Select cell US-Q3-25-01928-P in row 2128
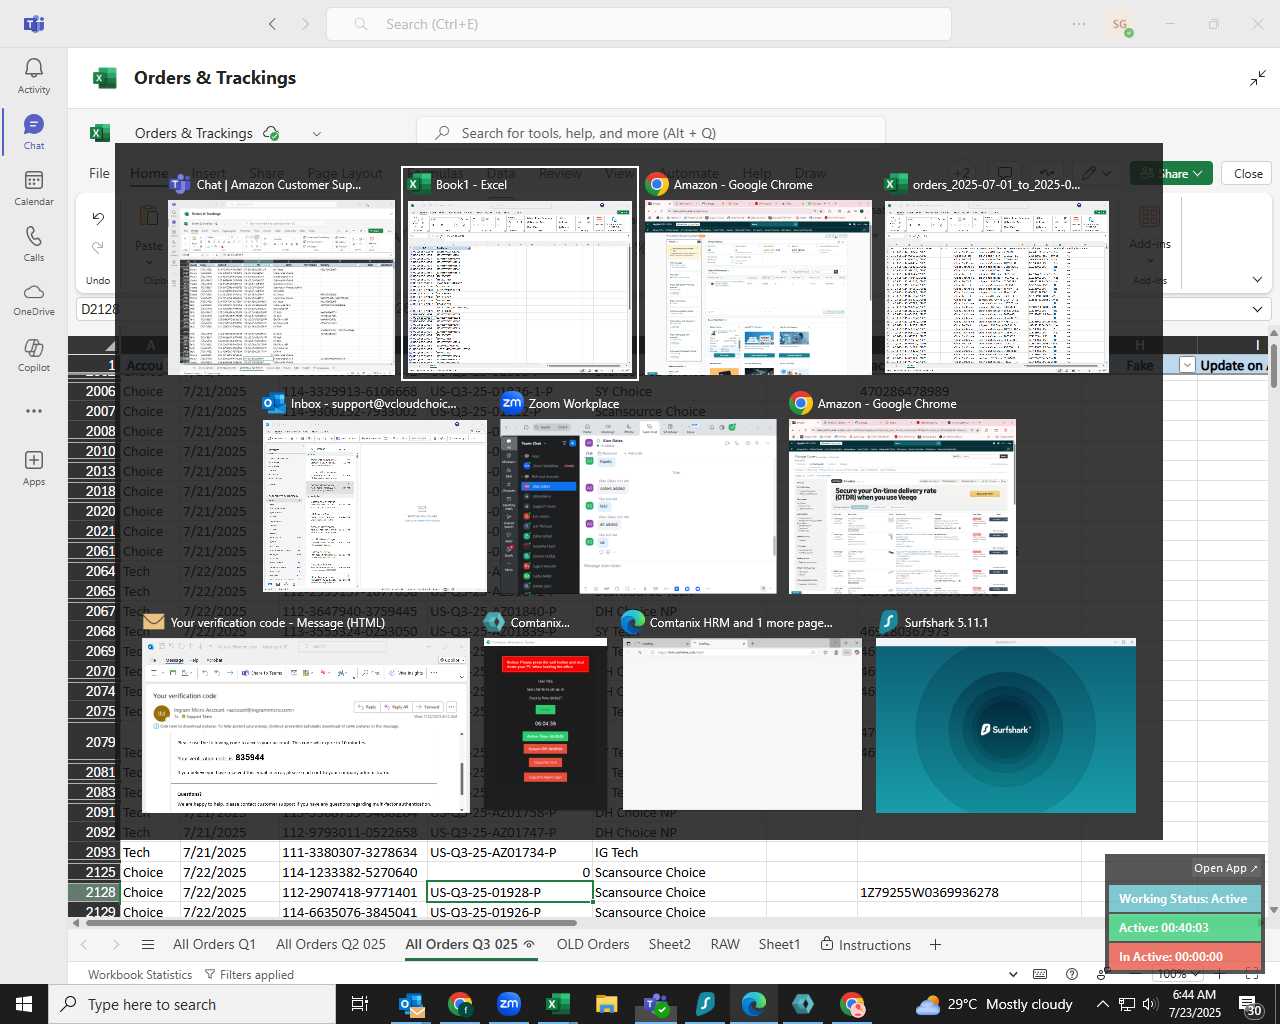The width and height of the screenshot is (1280, 1024). click(x=510, y=892)
